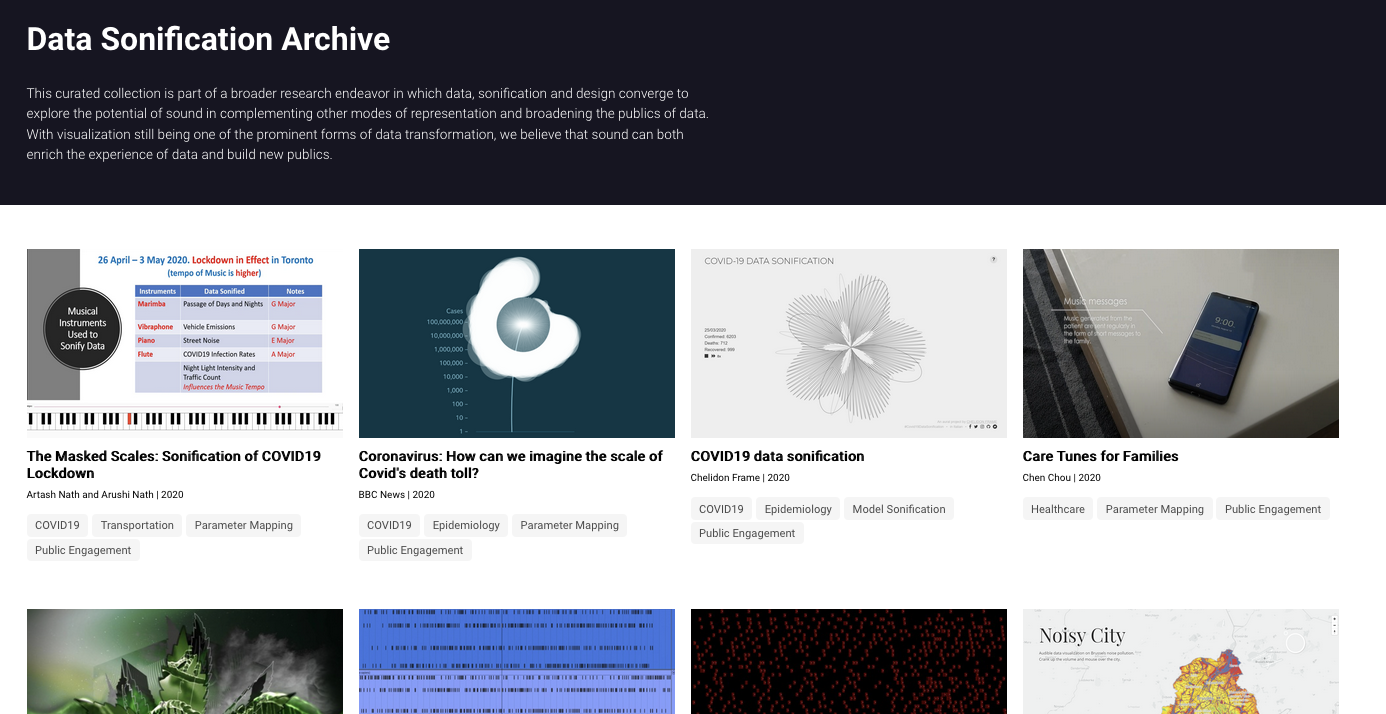This screenshot has height=714, width=1386.
Task: Select Public Engagement tag under Care Tunes
Action: coord(1272,509)
